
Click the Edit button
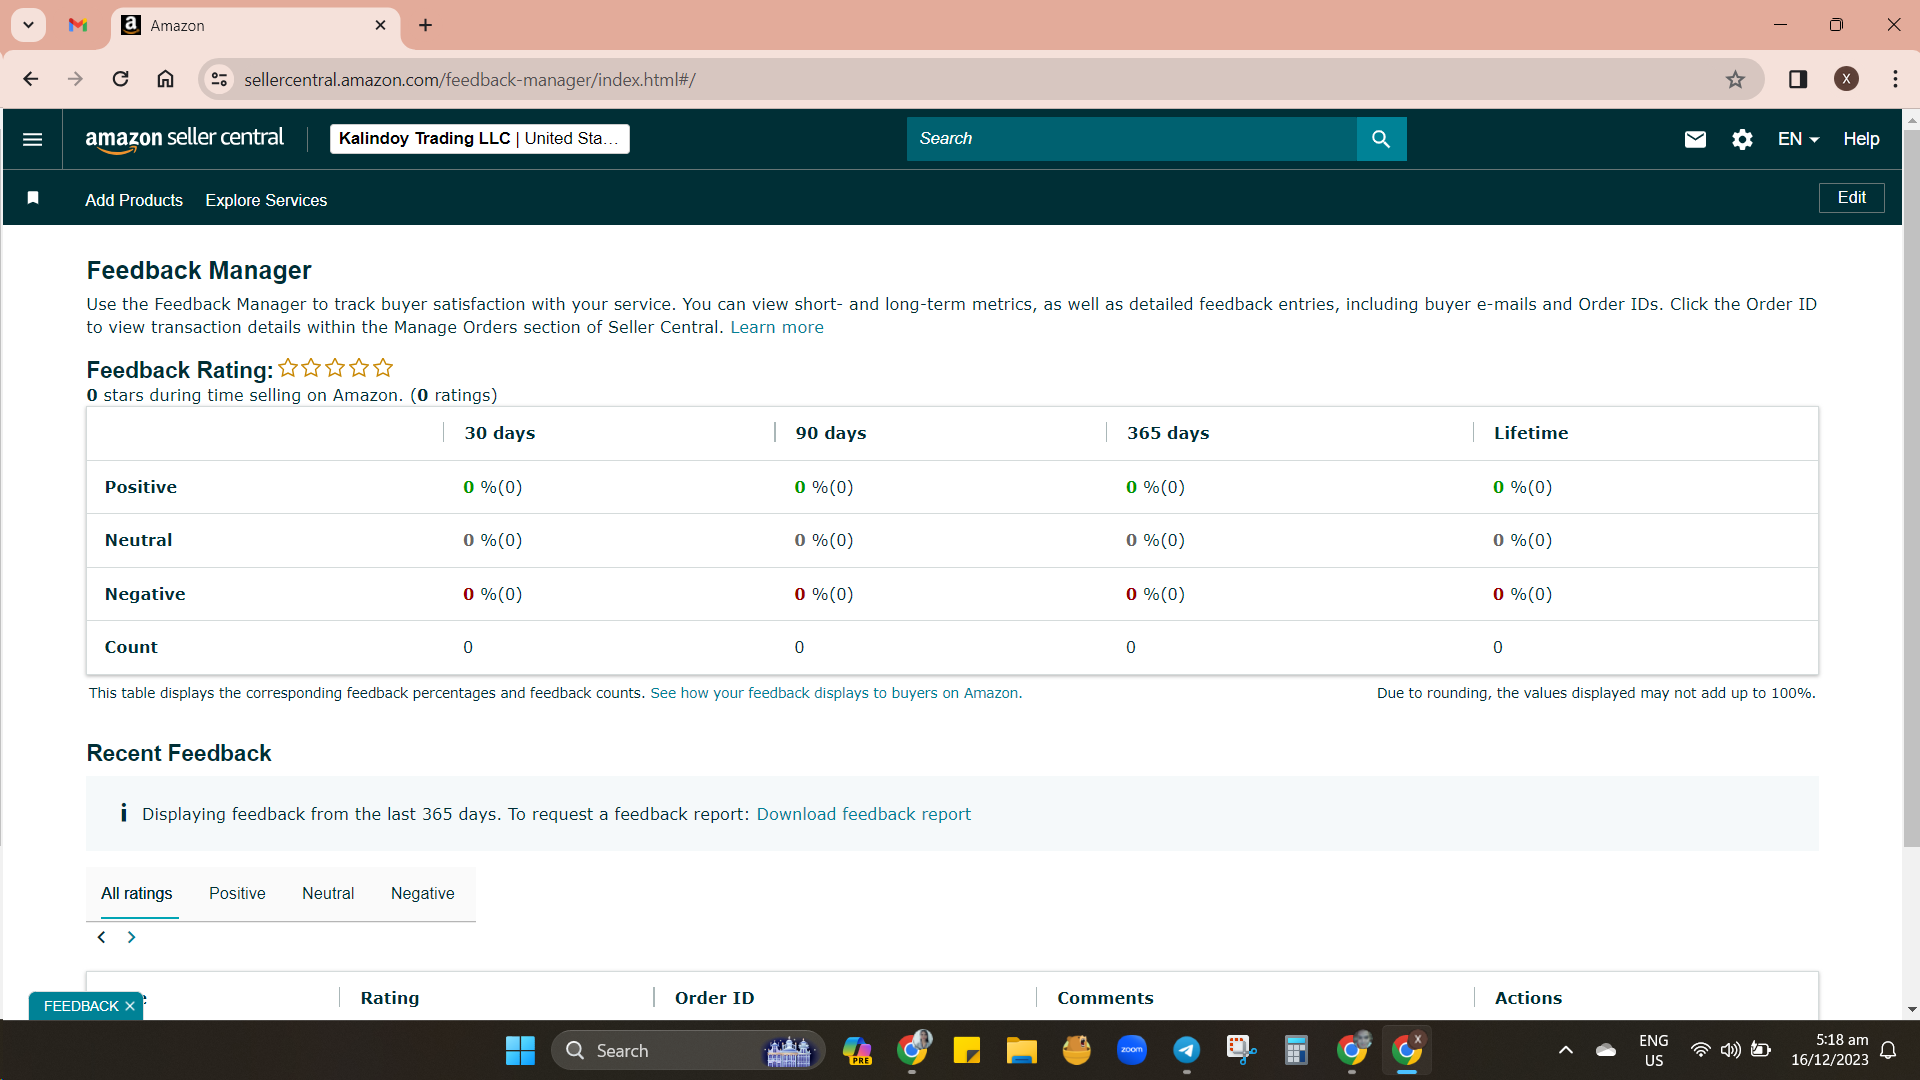tap(1851, 198)
